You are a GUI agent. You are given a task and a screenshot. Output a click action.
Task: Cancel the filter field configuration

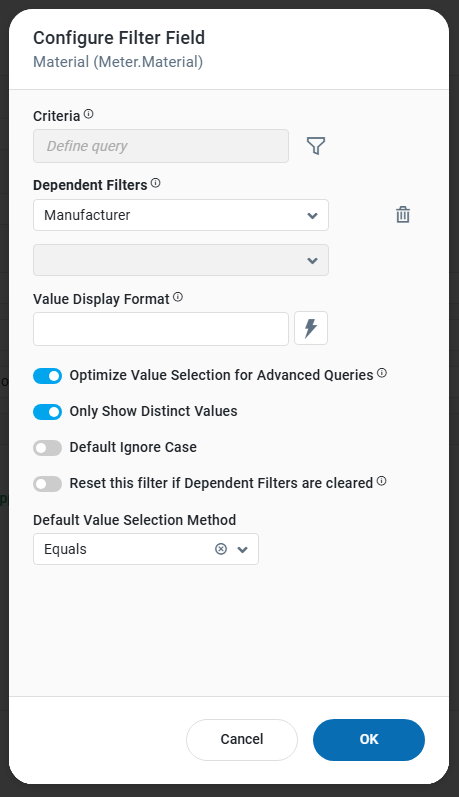242,740
